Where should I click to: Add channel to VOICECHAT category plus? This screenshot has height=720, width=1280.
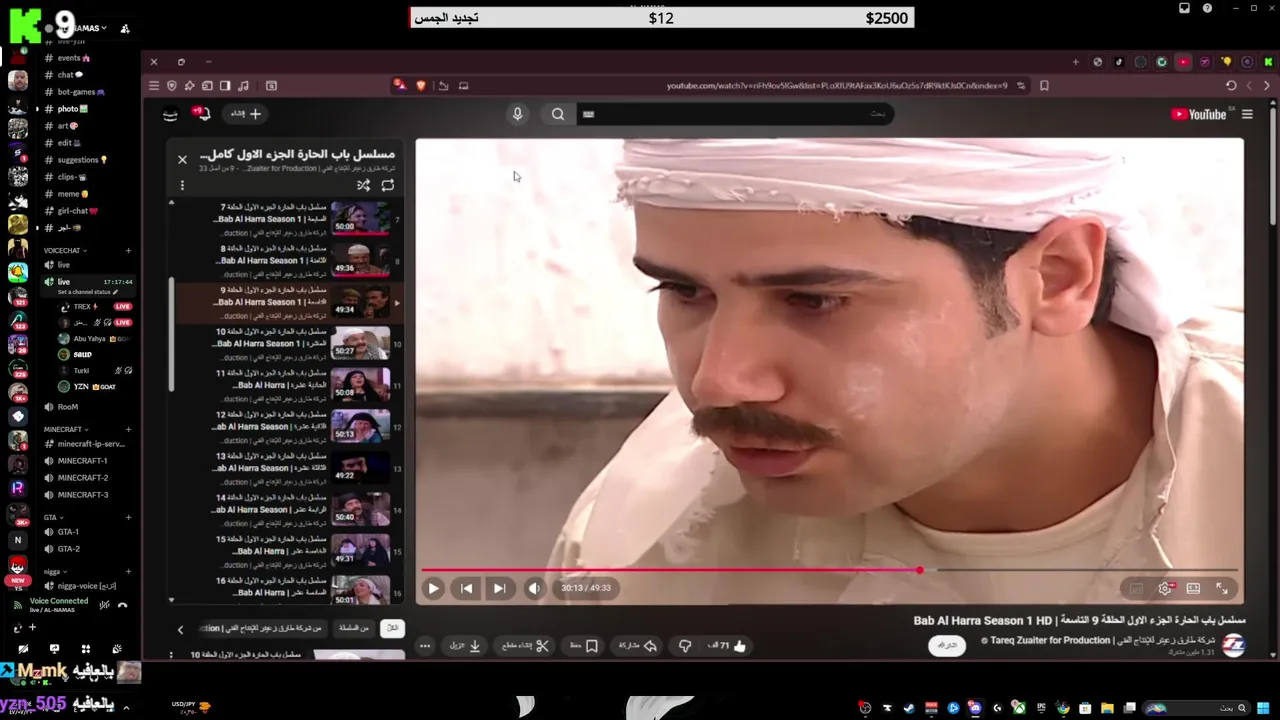tap(128, 250)
